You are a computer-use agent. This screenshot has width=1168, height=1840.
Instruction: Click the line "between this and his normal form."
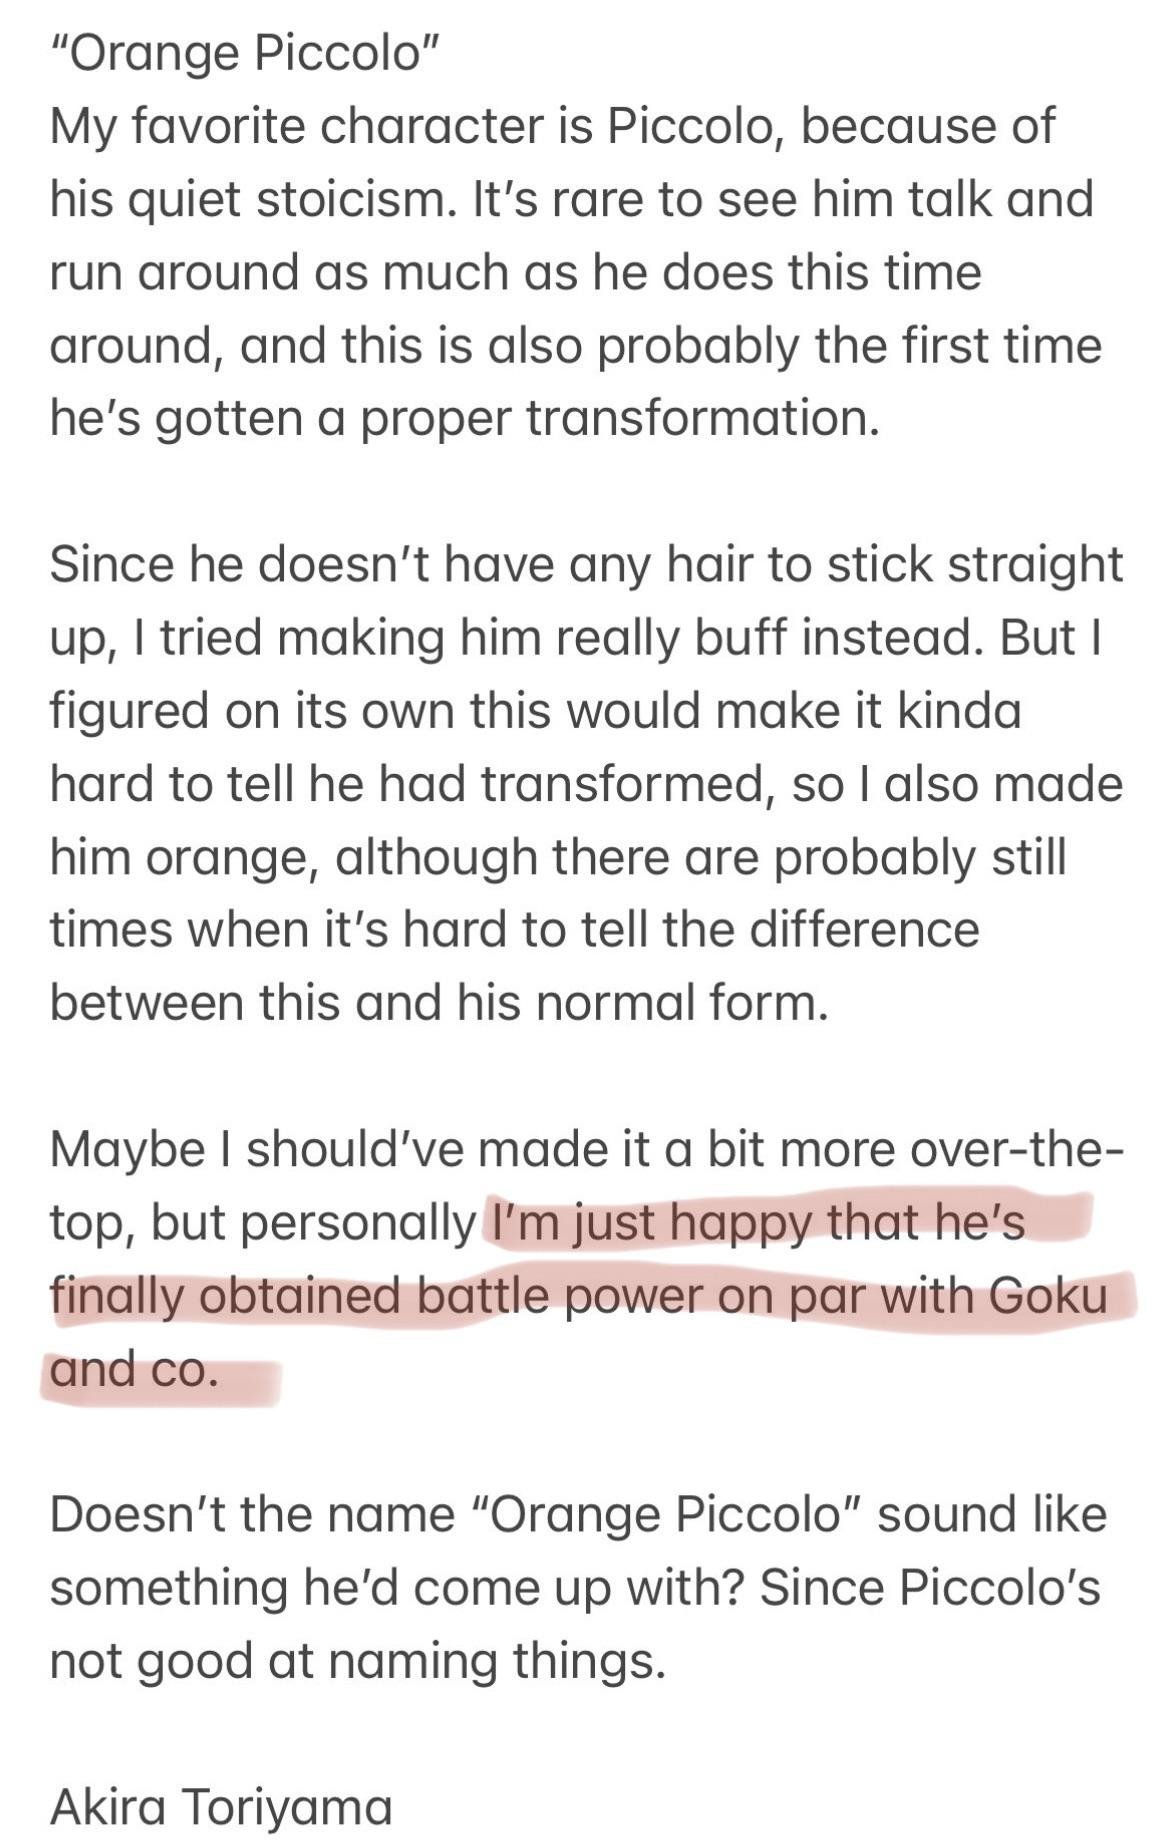coord(440,1002)
